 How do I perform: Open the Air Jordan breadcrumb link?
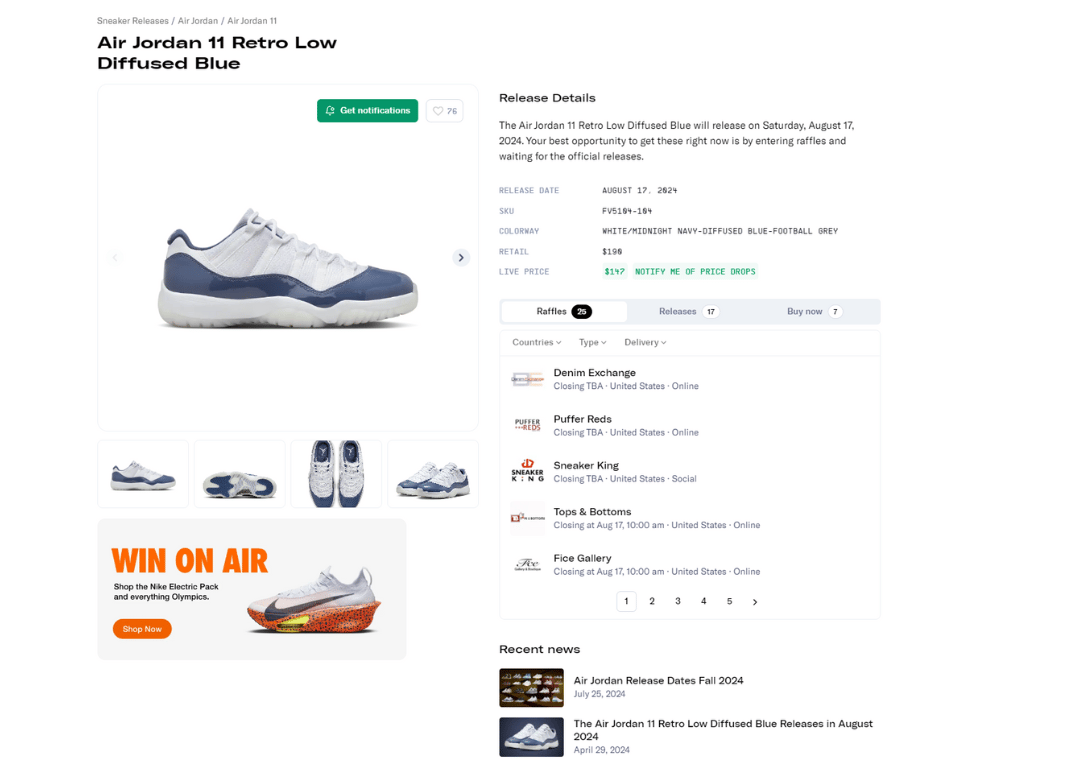[198, 21]
